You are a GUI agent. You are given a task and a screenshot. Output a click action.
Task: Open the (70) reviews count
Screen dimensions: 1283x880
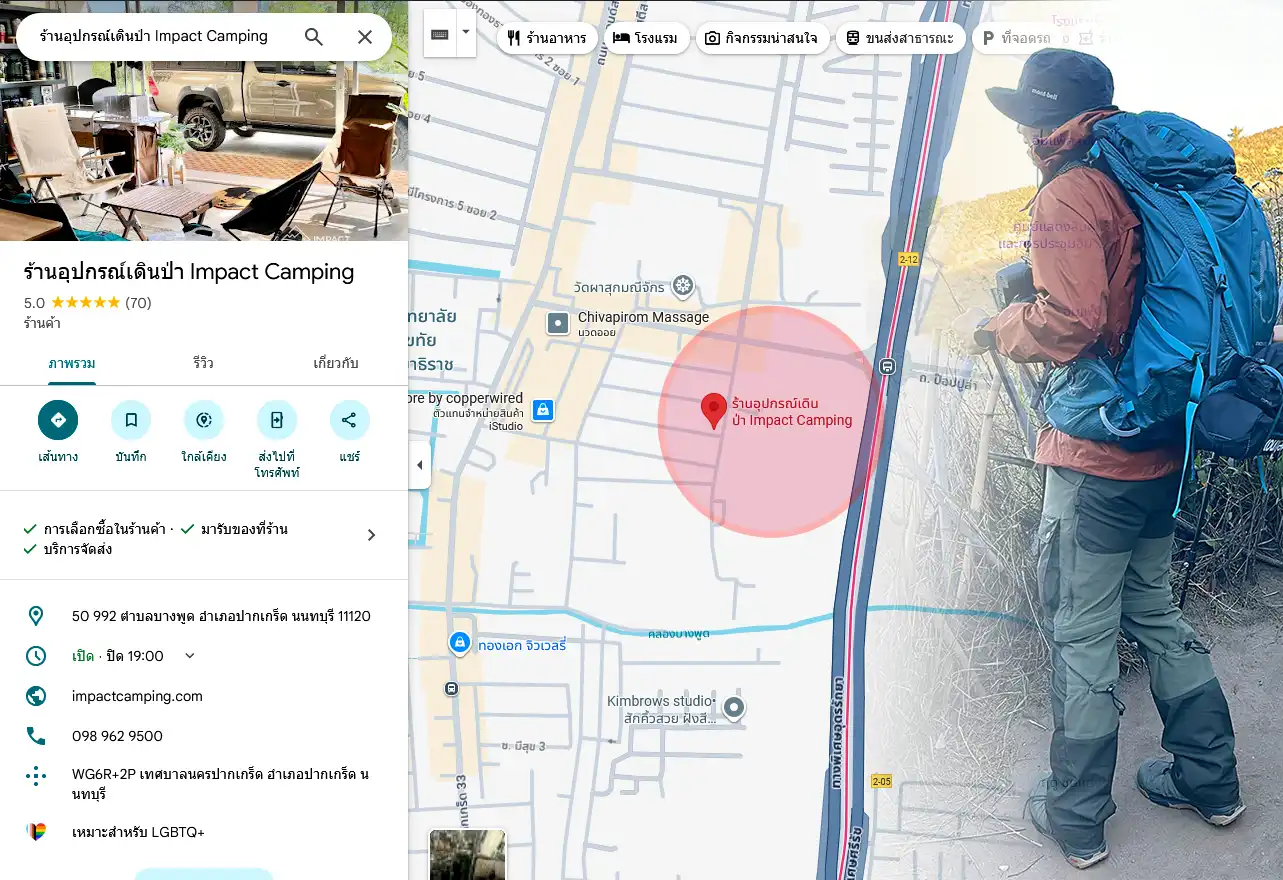138,302
